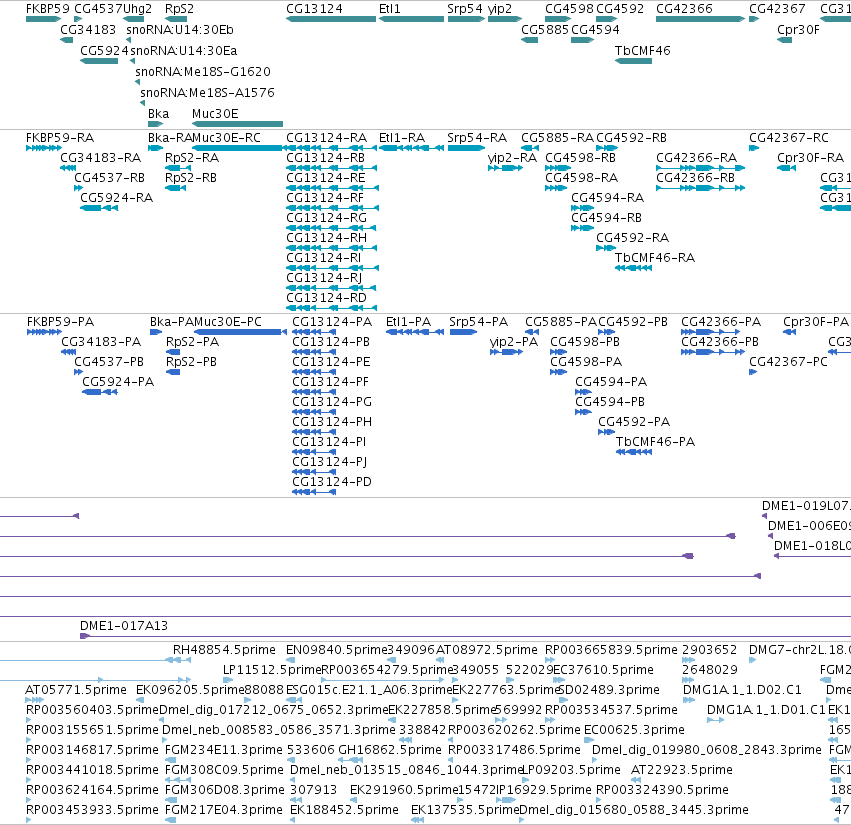The width and height of the screenshot is (851, 825).
Task: Select transcript CG42366-RB label
Action: 695,177
